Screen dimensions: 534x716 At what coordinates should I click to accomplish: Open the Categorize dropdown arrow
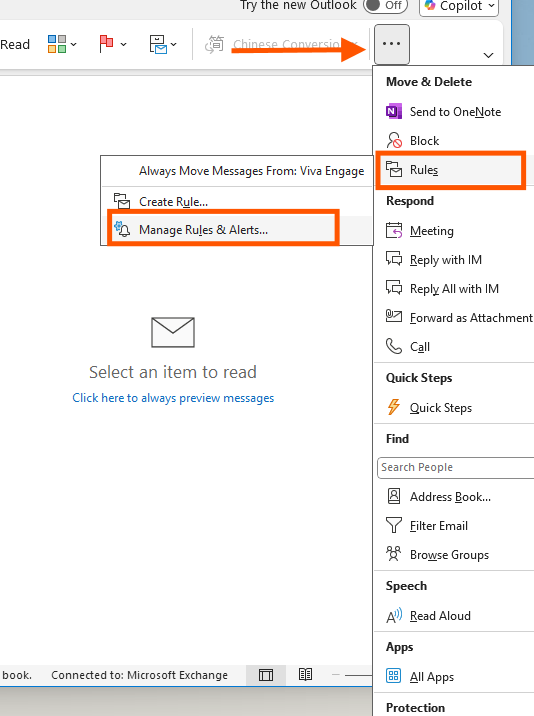pos(74,45)
